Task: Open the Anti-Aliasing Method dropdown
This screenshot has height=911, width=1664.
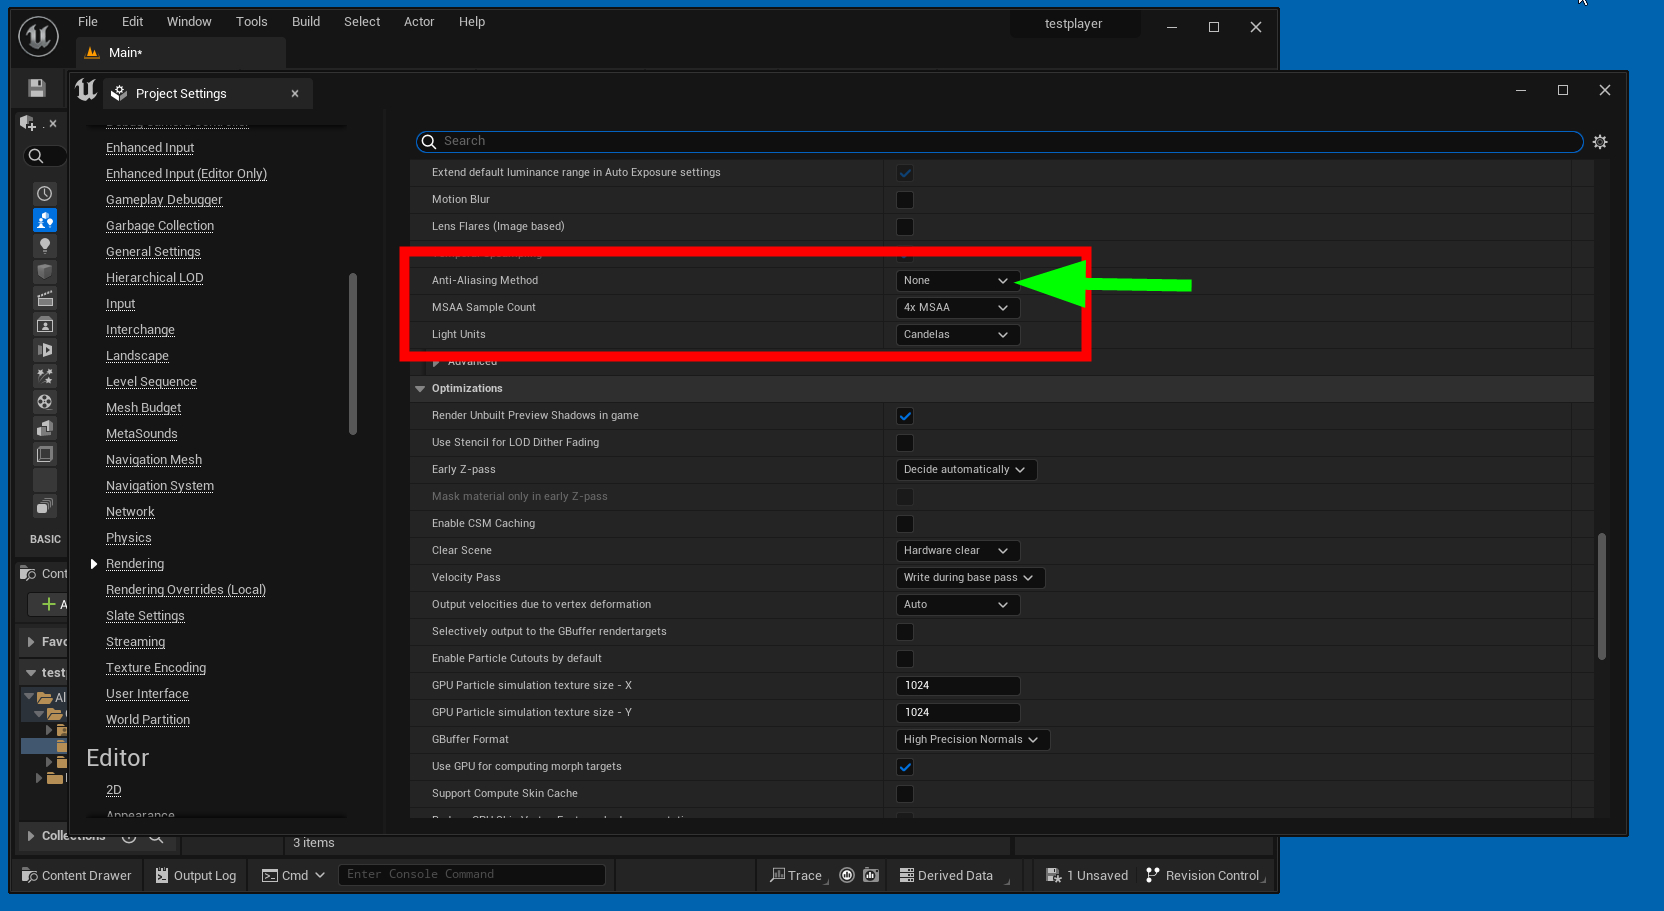Action: coord(957,281)
